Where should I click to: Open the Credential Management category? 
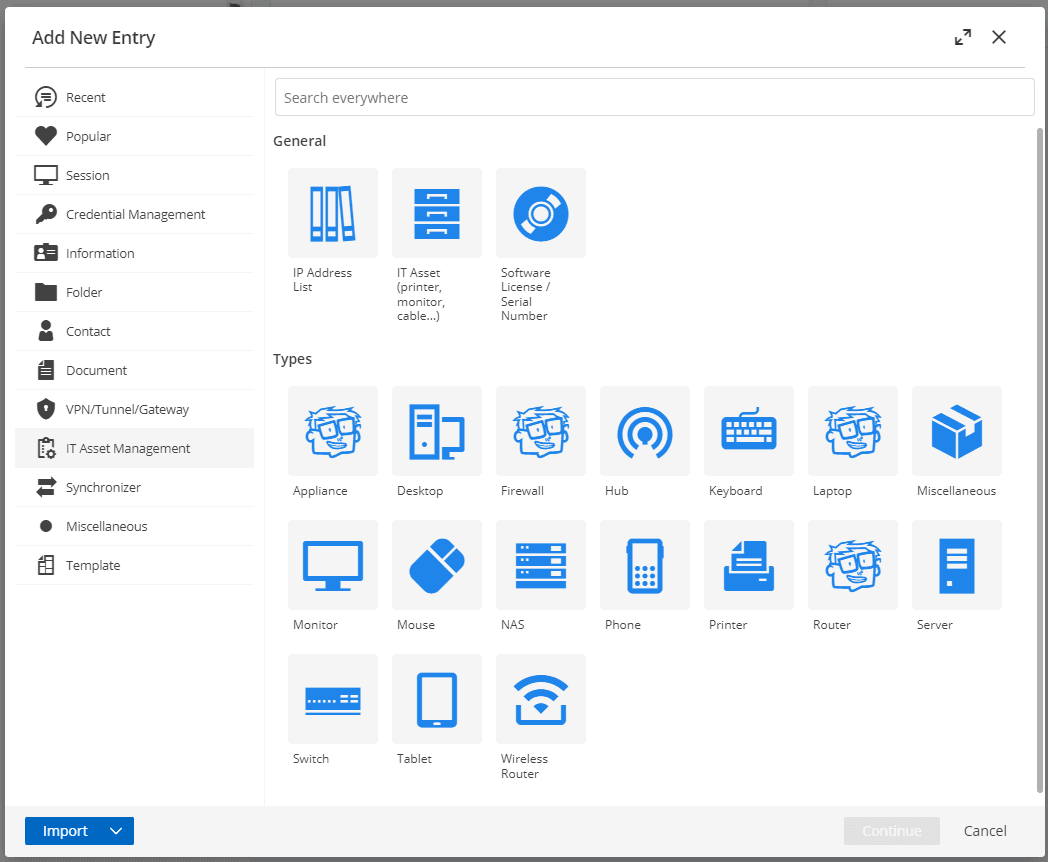pos(135,214)
